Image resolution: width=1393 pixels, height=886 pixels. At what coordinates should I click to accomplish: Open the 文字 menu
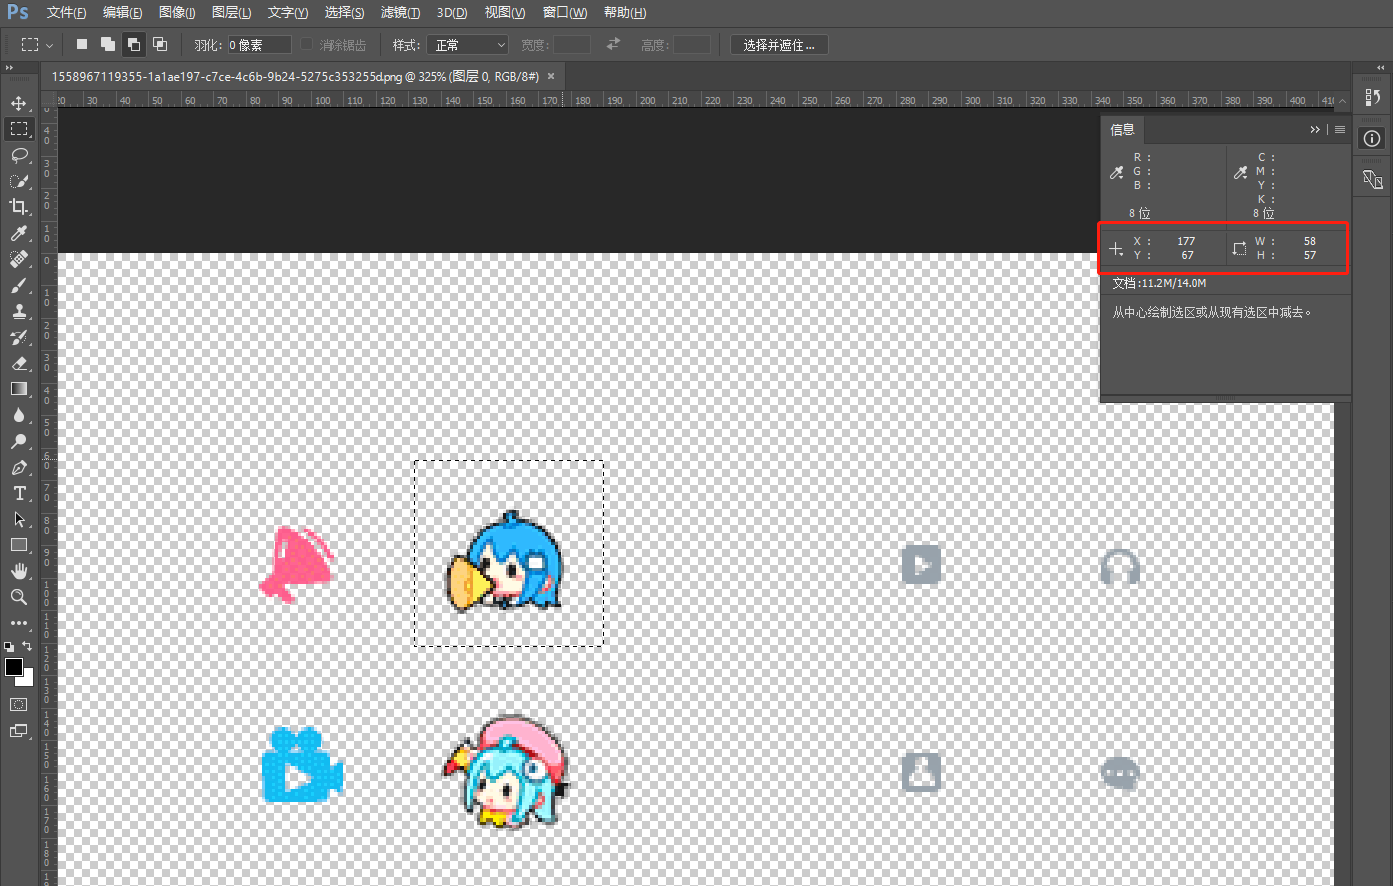click(288, 12)
